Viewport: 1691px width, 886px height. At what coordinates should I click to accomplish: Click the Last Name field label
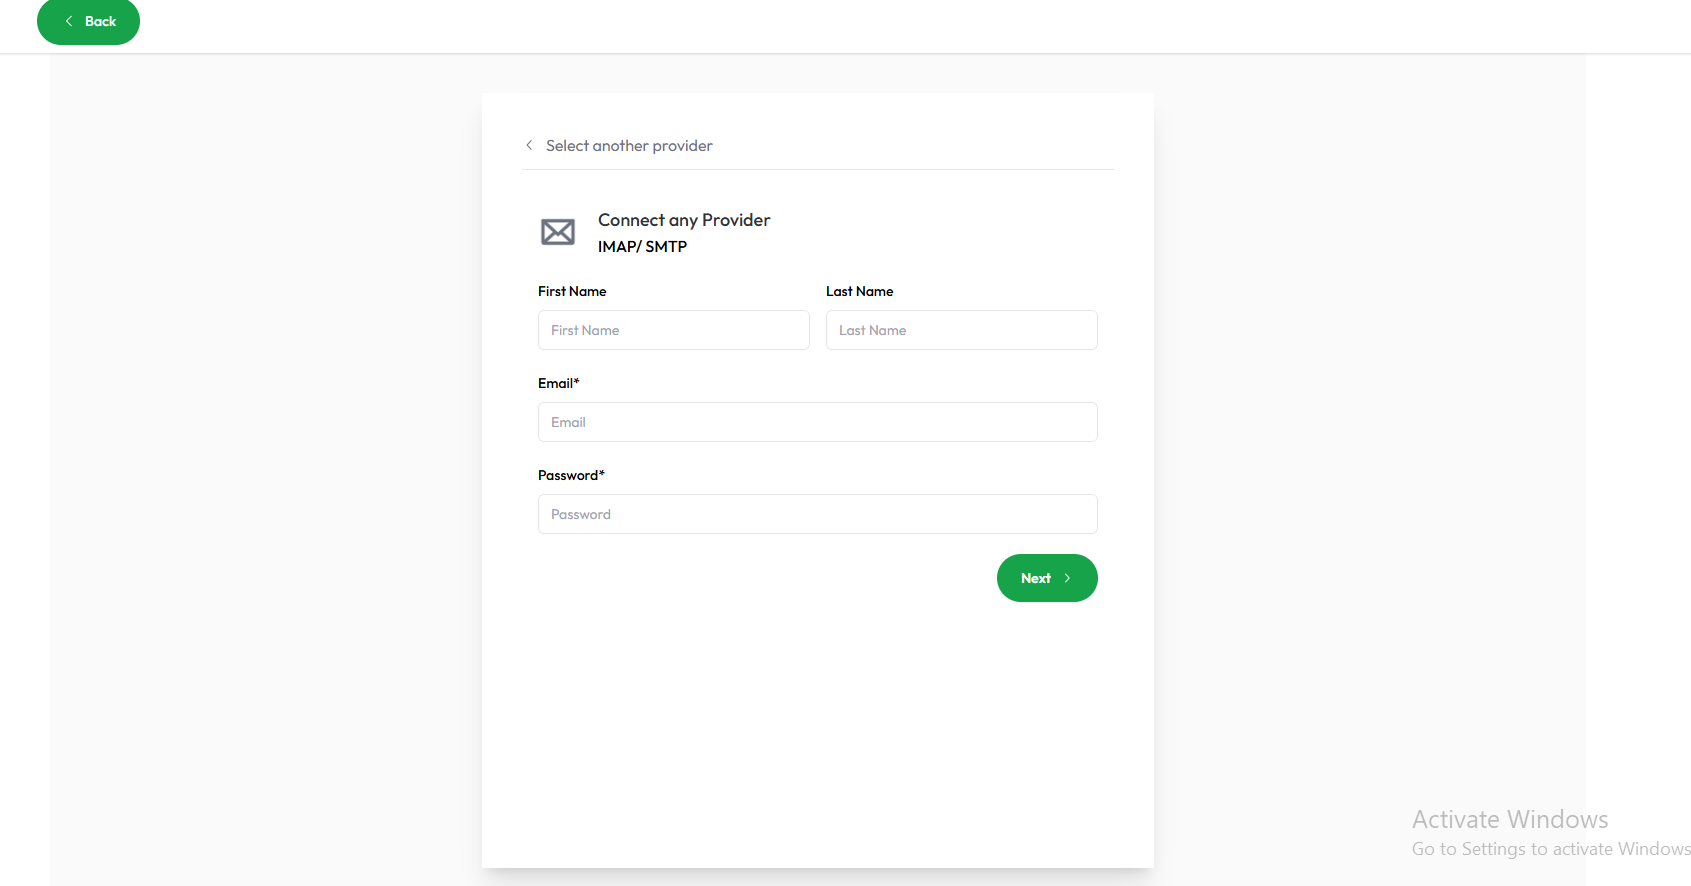pyautogui.click(x=859, y=292)
